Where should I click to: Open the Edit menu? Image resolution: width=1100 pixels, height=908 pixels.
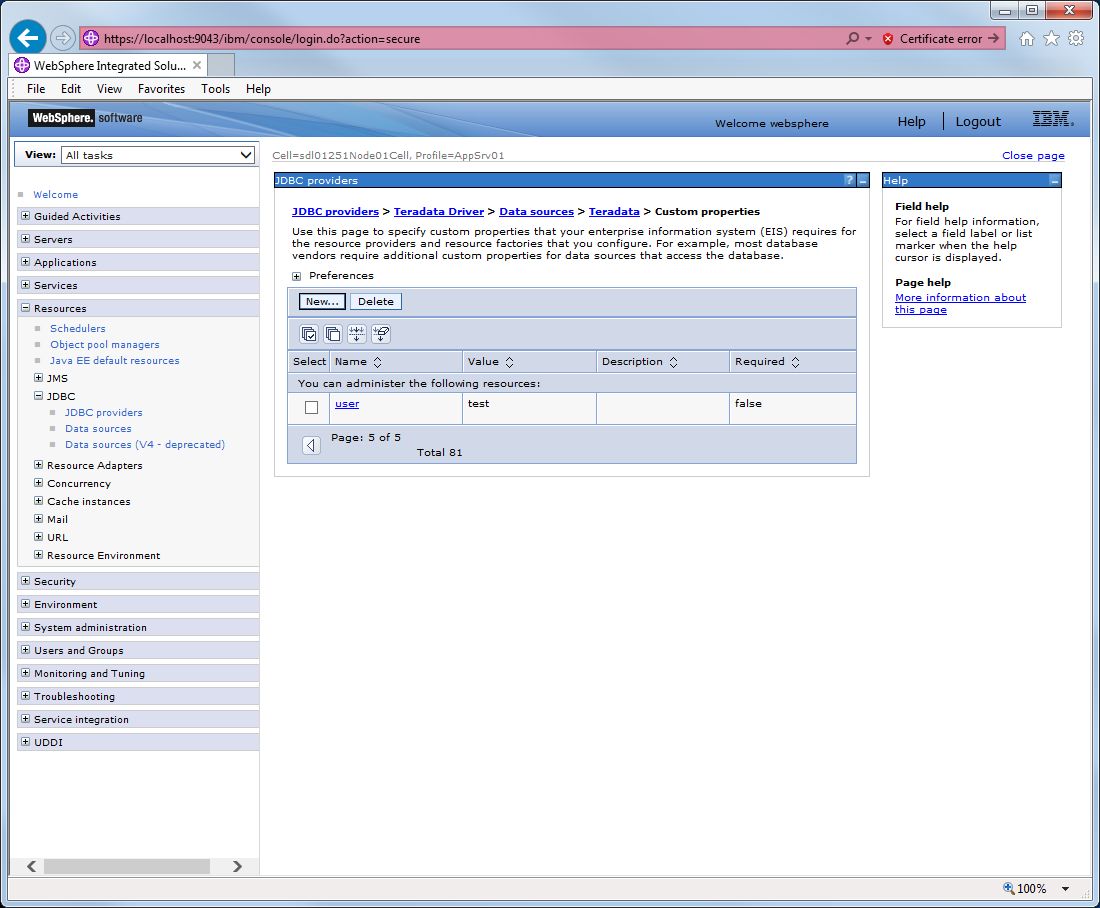click(x=71, y=88)
